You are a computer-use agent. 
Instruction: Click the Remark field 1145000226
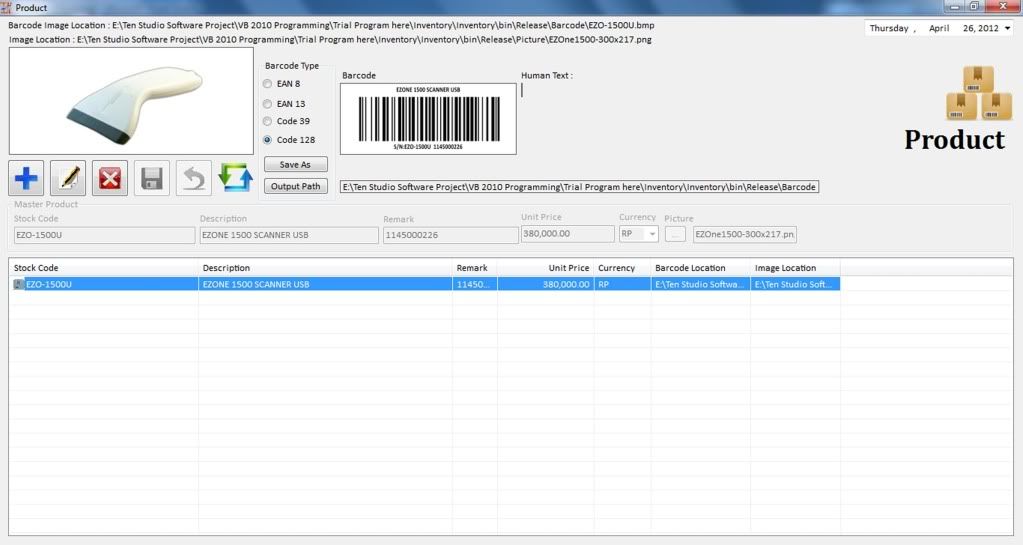pyautogui.click(x=450, y=235)
